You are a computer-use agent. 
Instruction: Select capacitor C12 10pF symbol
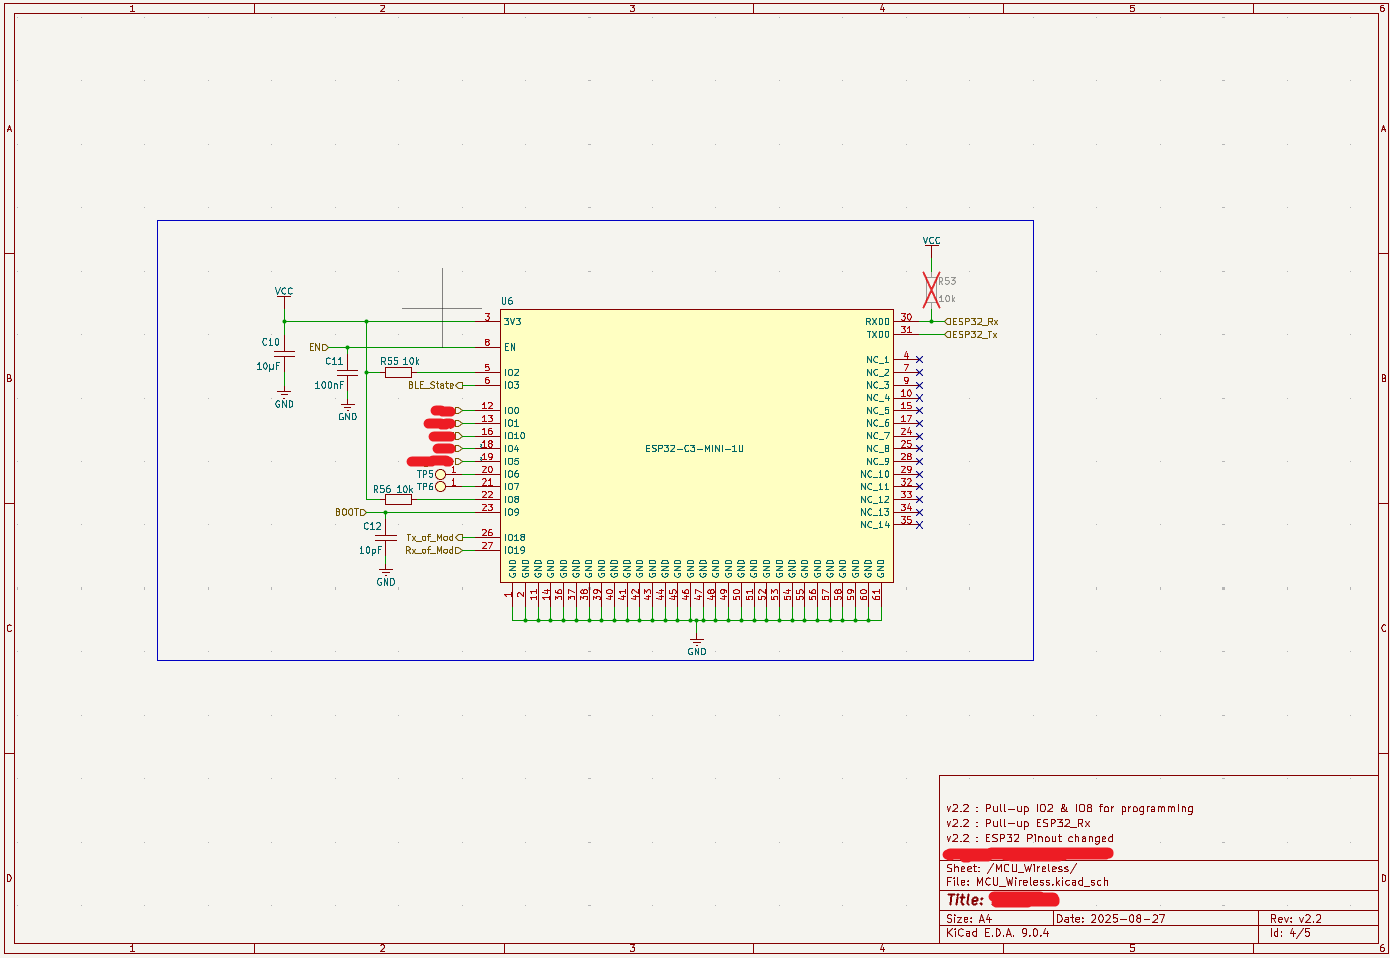[x=385, y=538]
